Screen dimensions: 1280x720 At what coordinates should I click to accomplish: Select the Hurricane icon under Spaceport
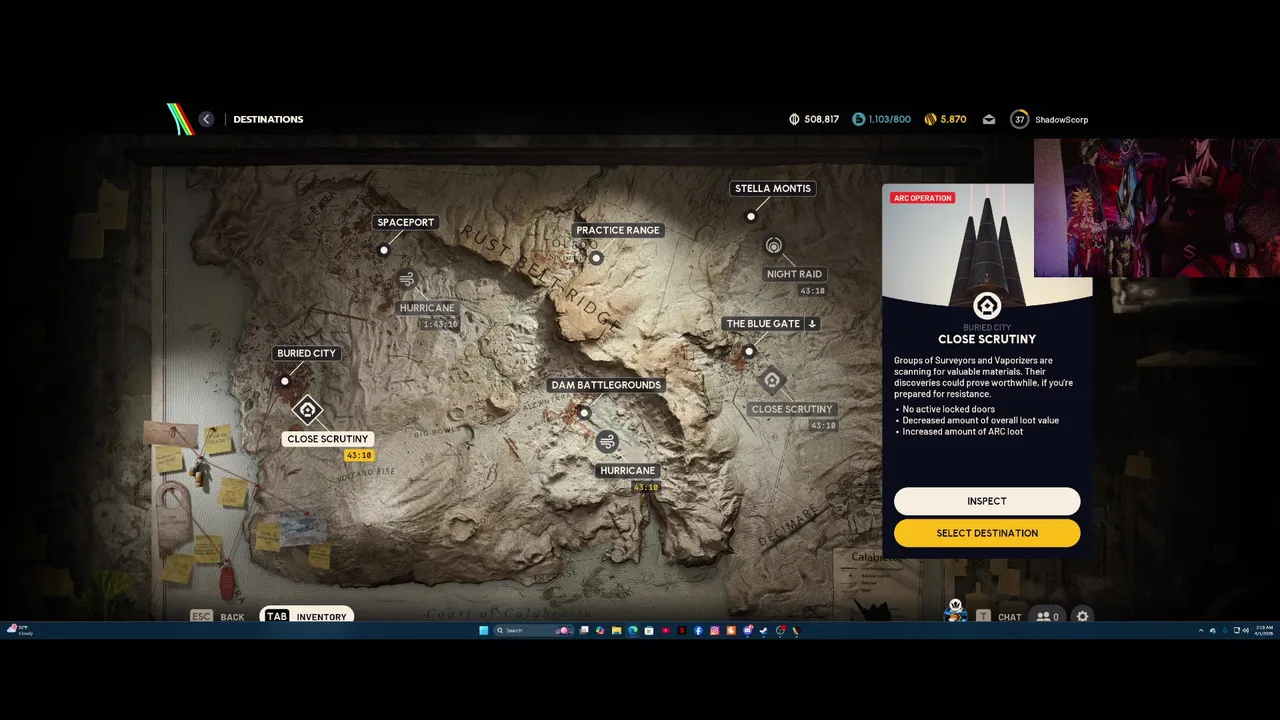(x=406, y=280)
